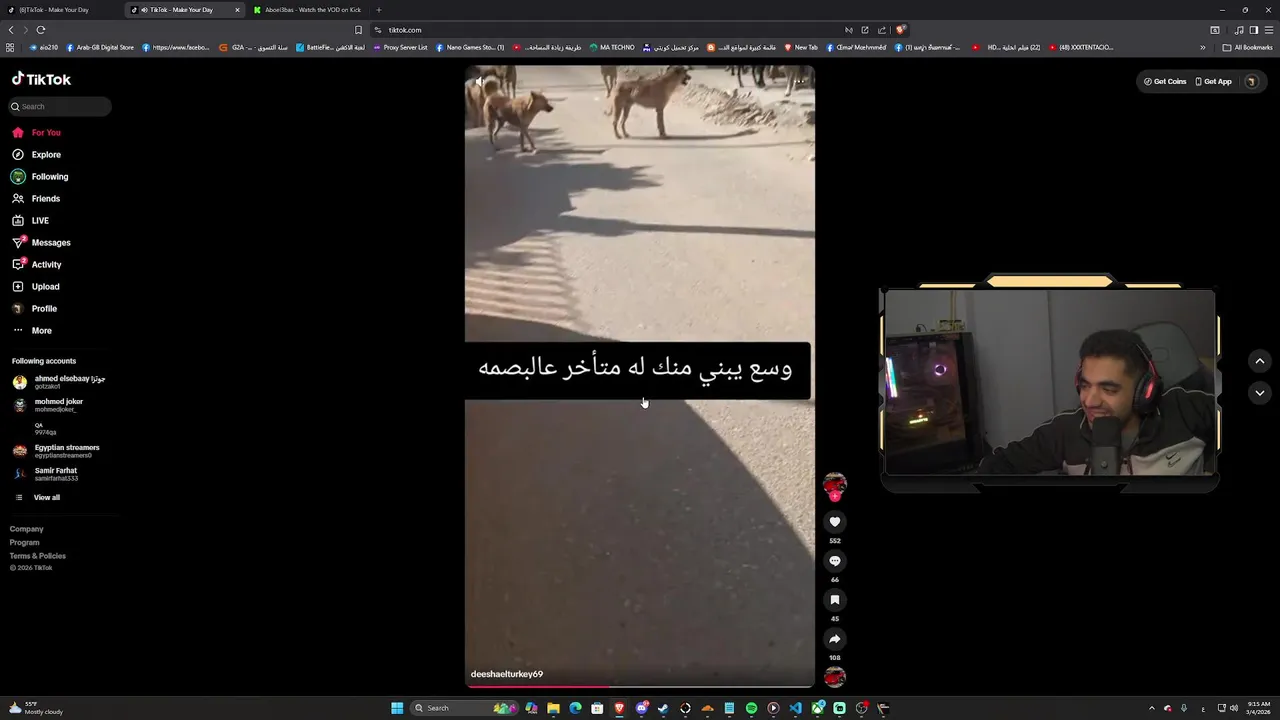Open the Company footer link
The image size is (1280, 720).
(27, 529)
